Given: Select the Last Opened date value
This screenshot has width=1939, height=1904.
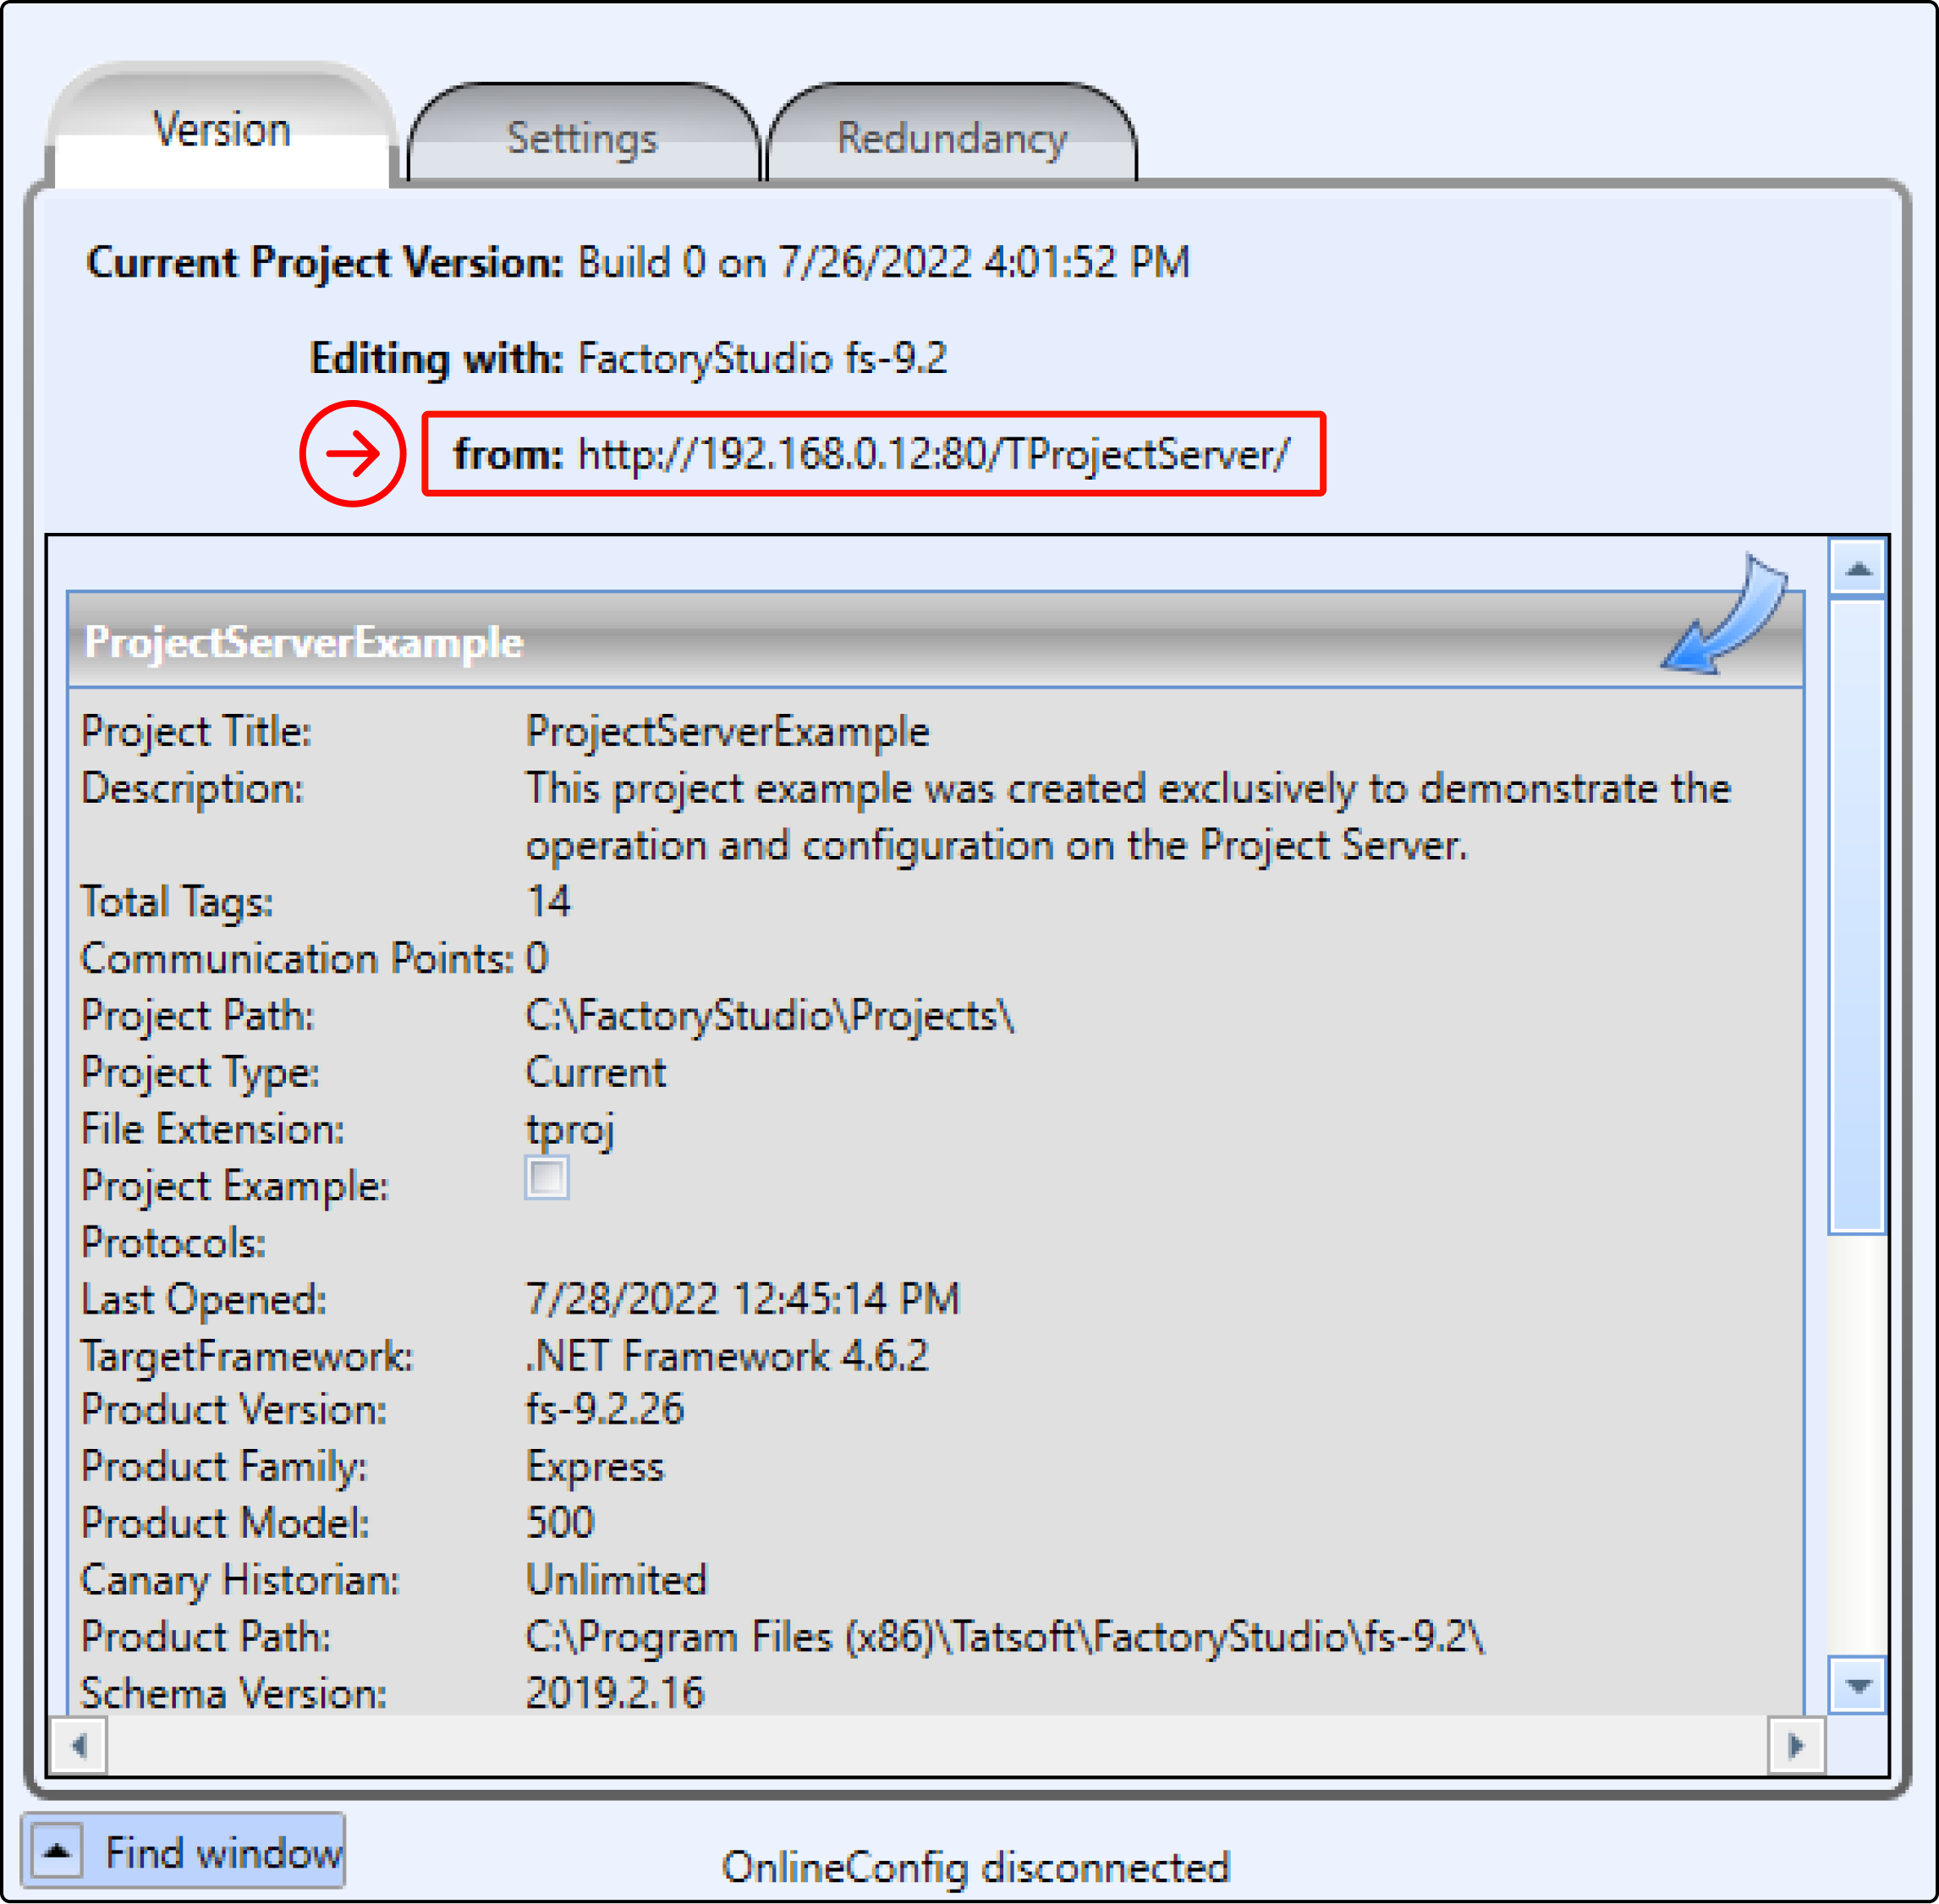Looking at the screenshot, I should click(x=742, y=1299).
